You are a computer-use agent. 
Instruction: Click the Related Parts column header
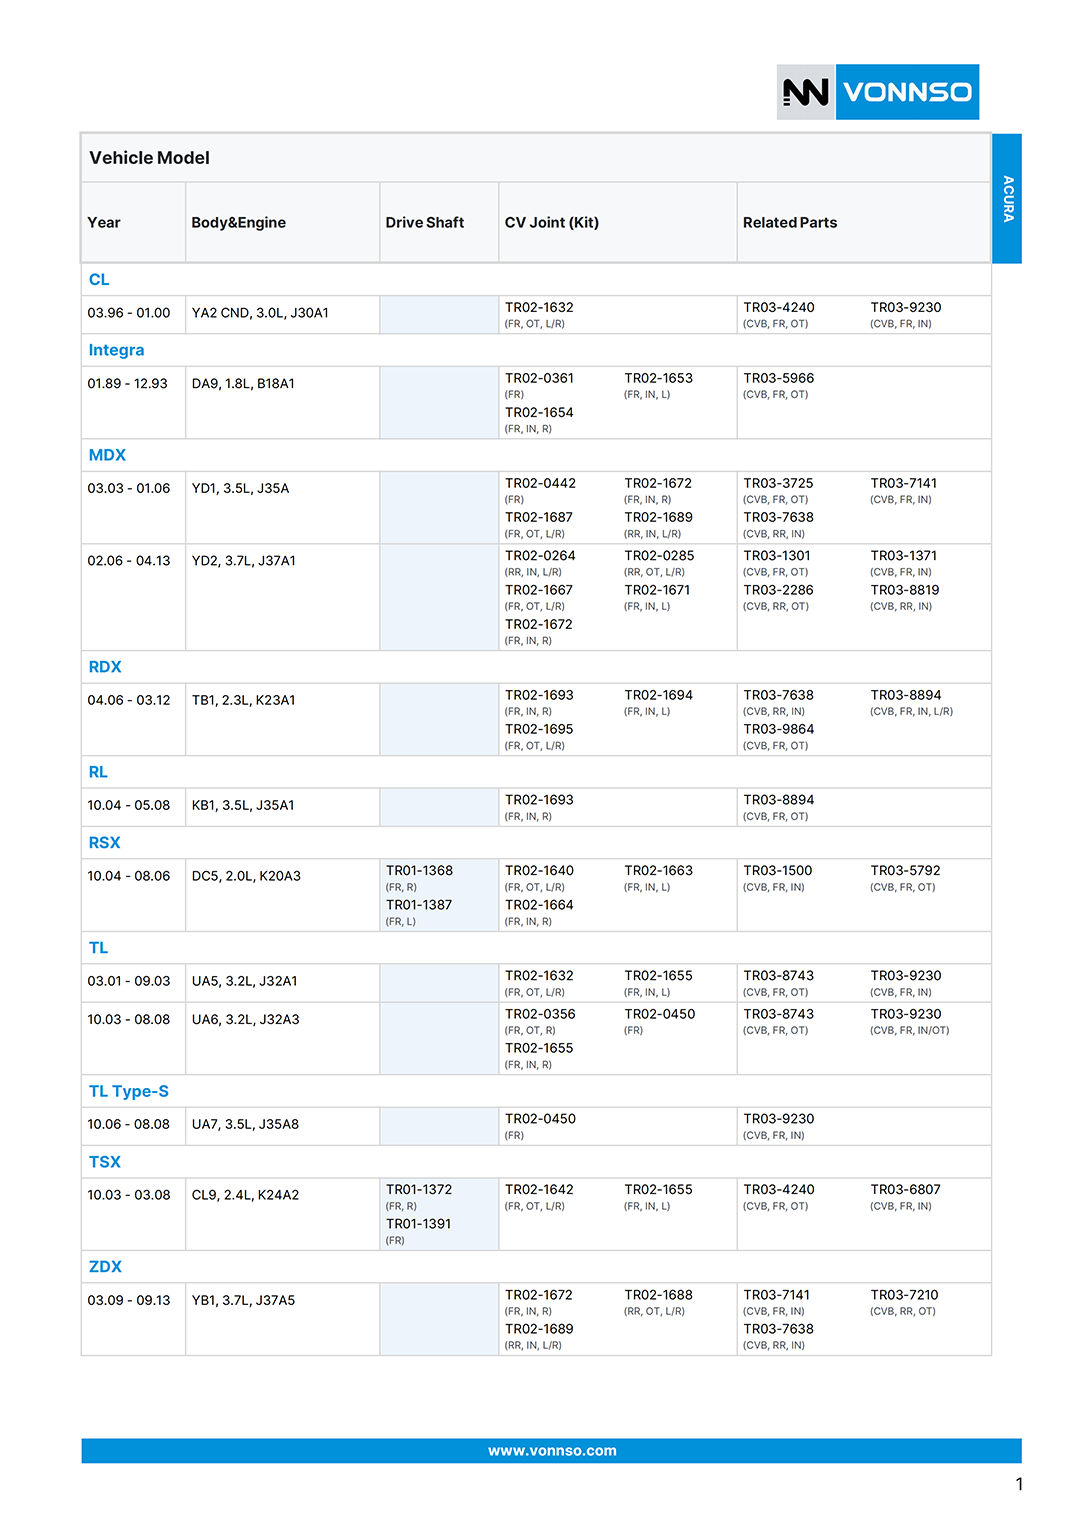pyautogui.click(x=790, y=223)
